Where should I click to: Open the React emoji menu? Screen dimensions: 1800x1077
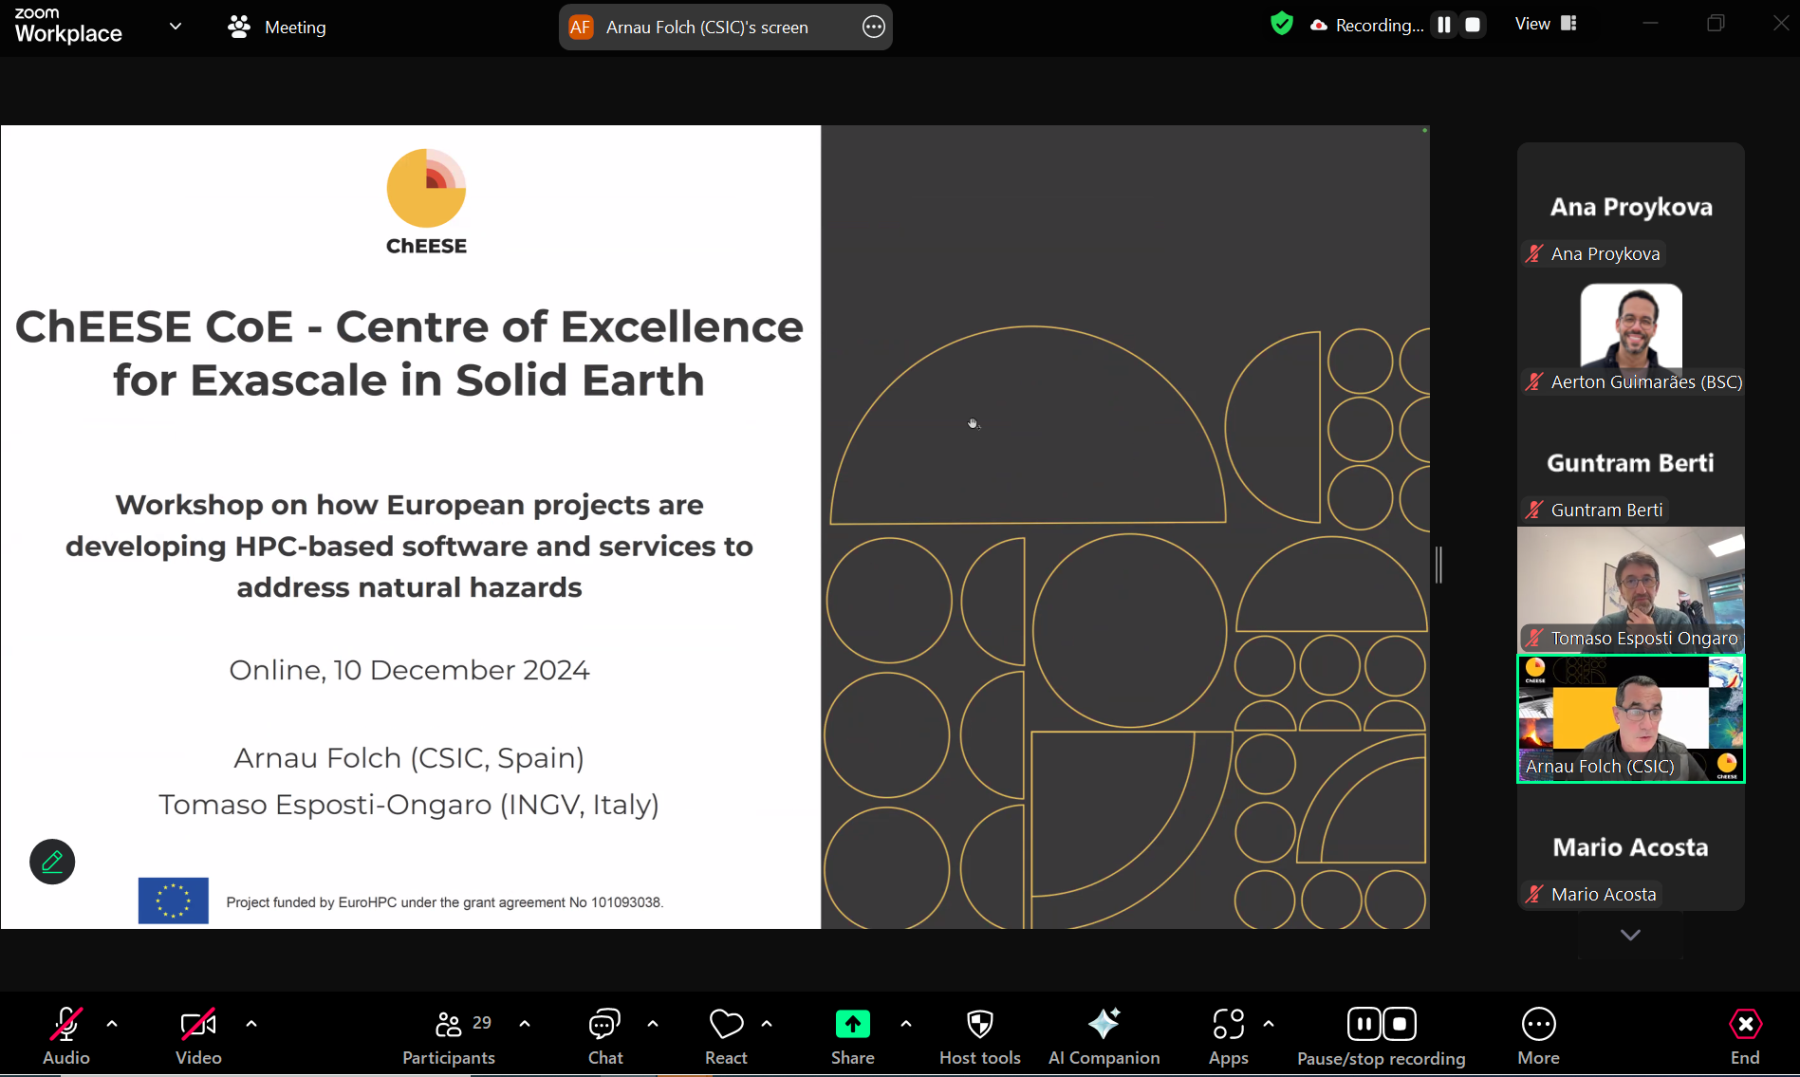pyautogui.click(x=726, y=1034)
